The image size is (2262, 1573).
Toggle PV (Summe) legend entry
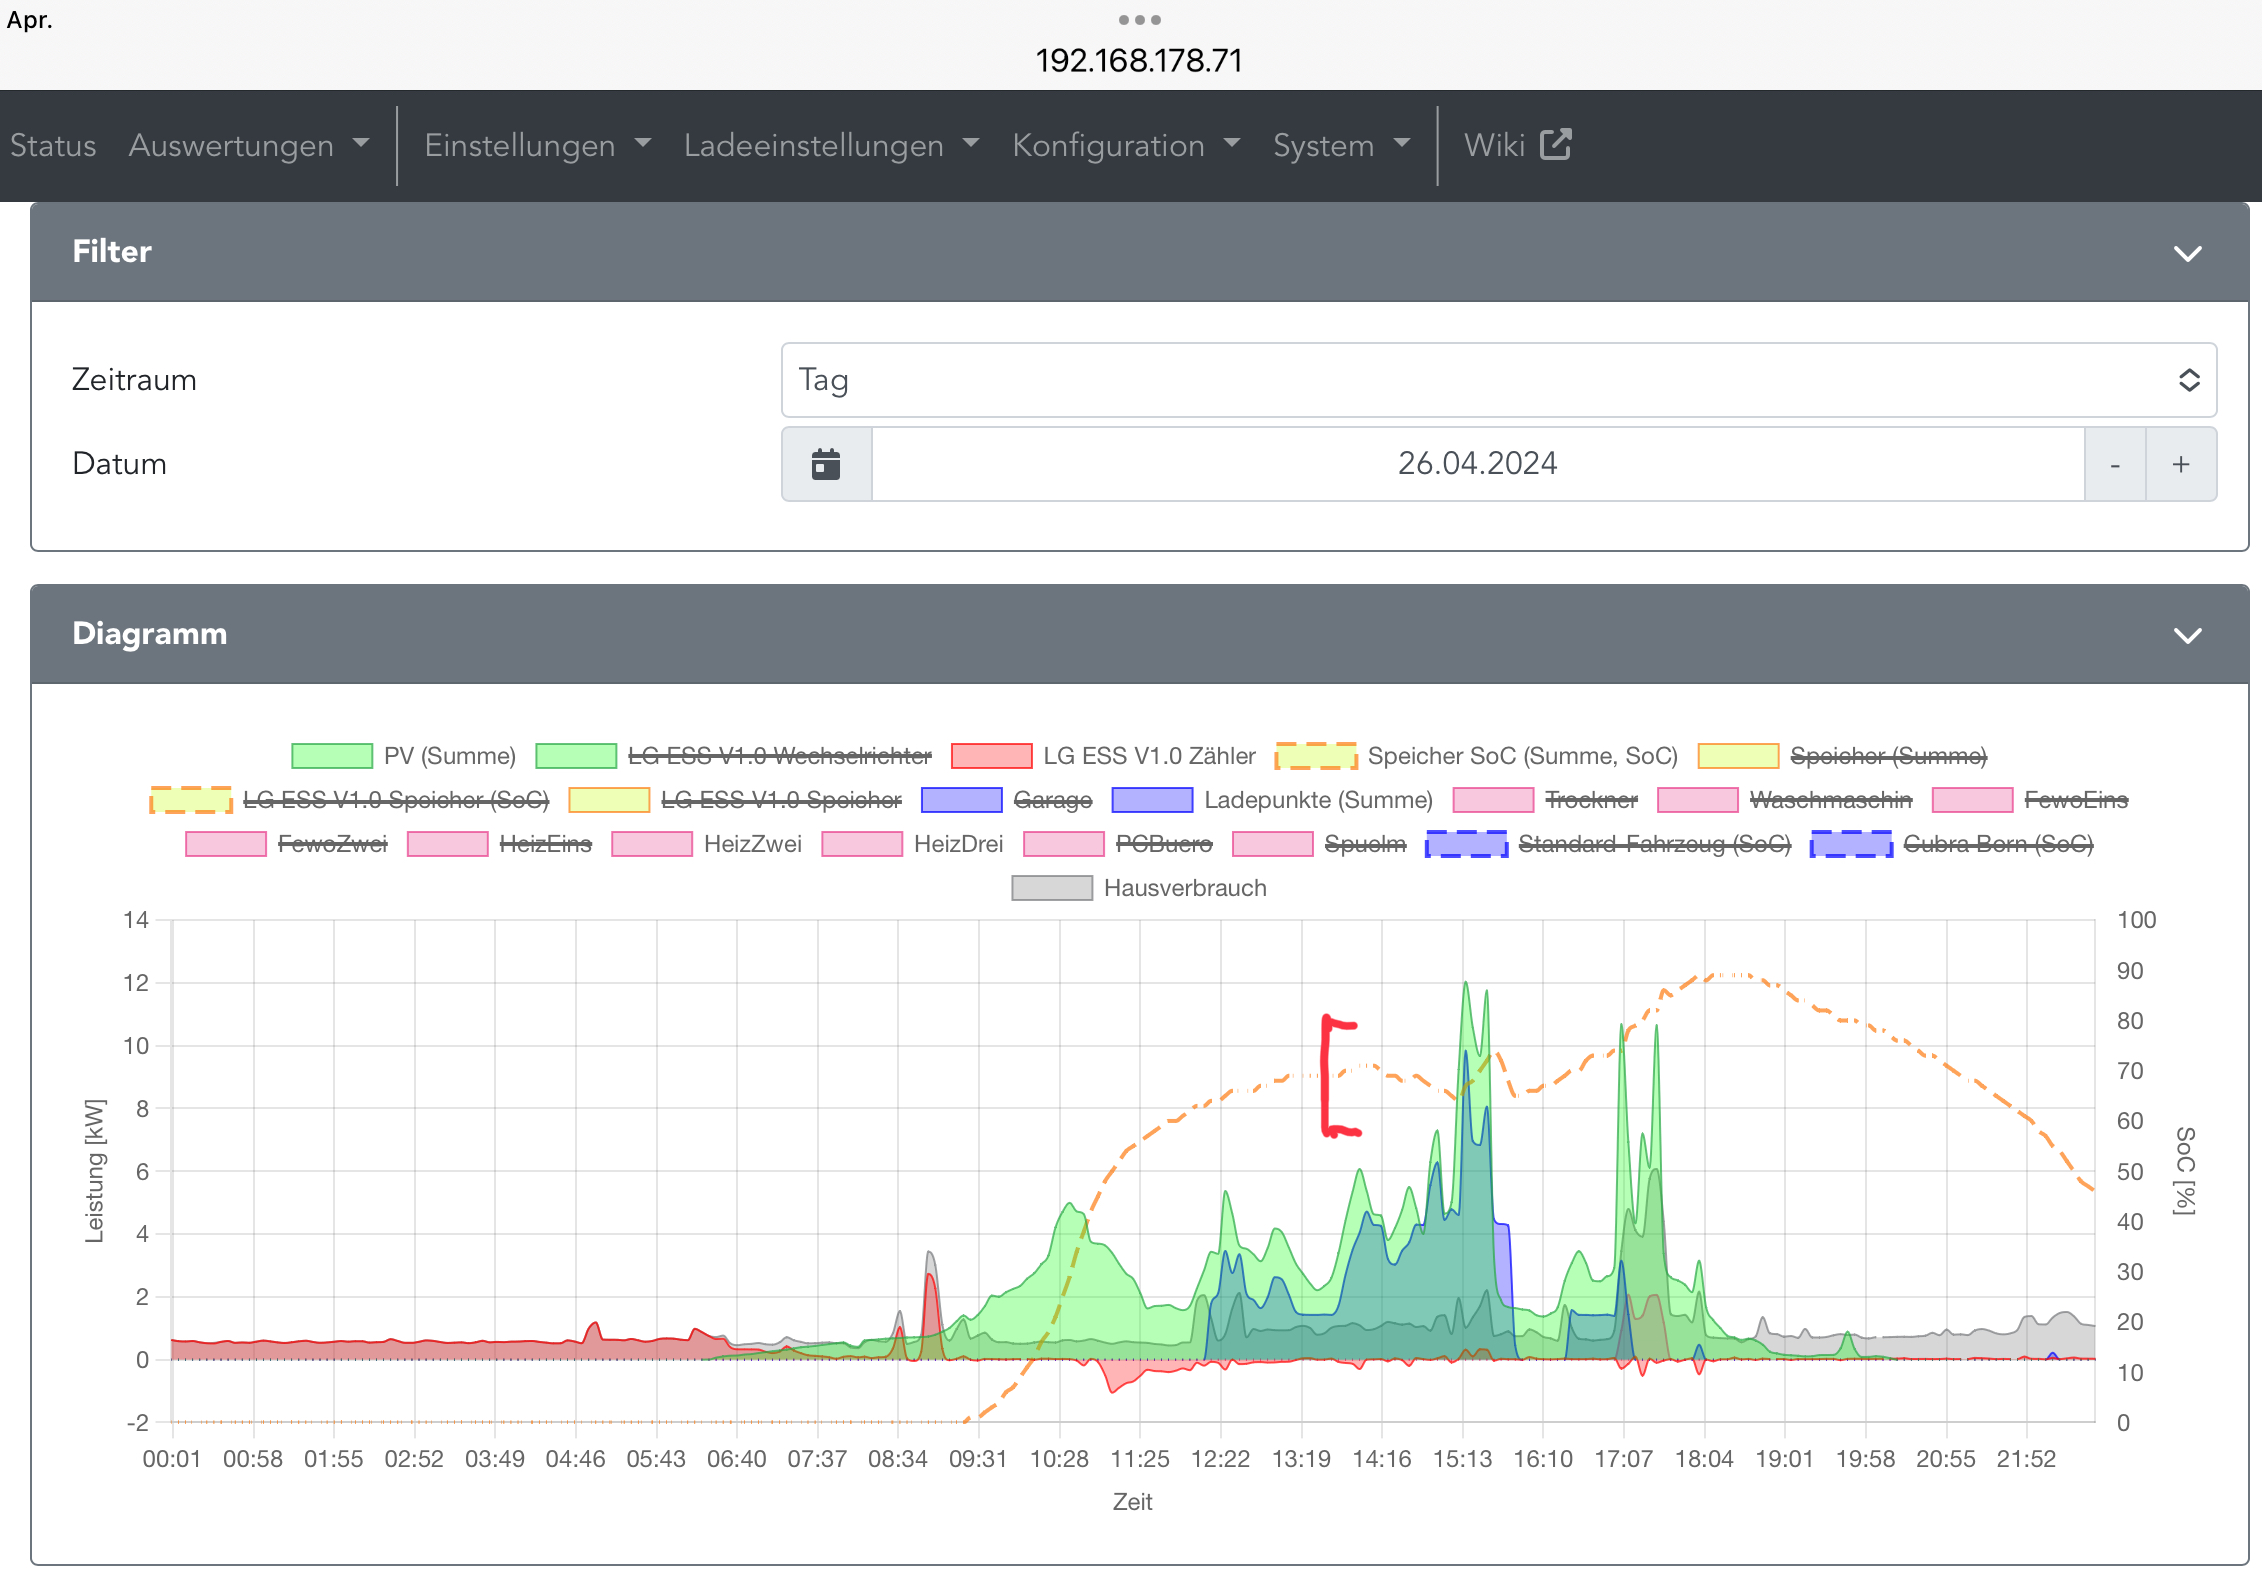pos(449,756)
